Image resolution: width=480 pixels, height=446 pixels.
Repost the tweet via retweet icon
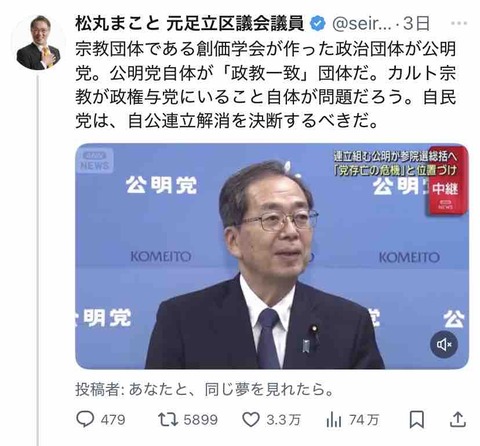pyautogui.click(x=168, y=419)
